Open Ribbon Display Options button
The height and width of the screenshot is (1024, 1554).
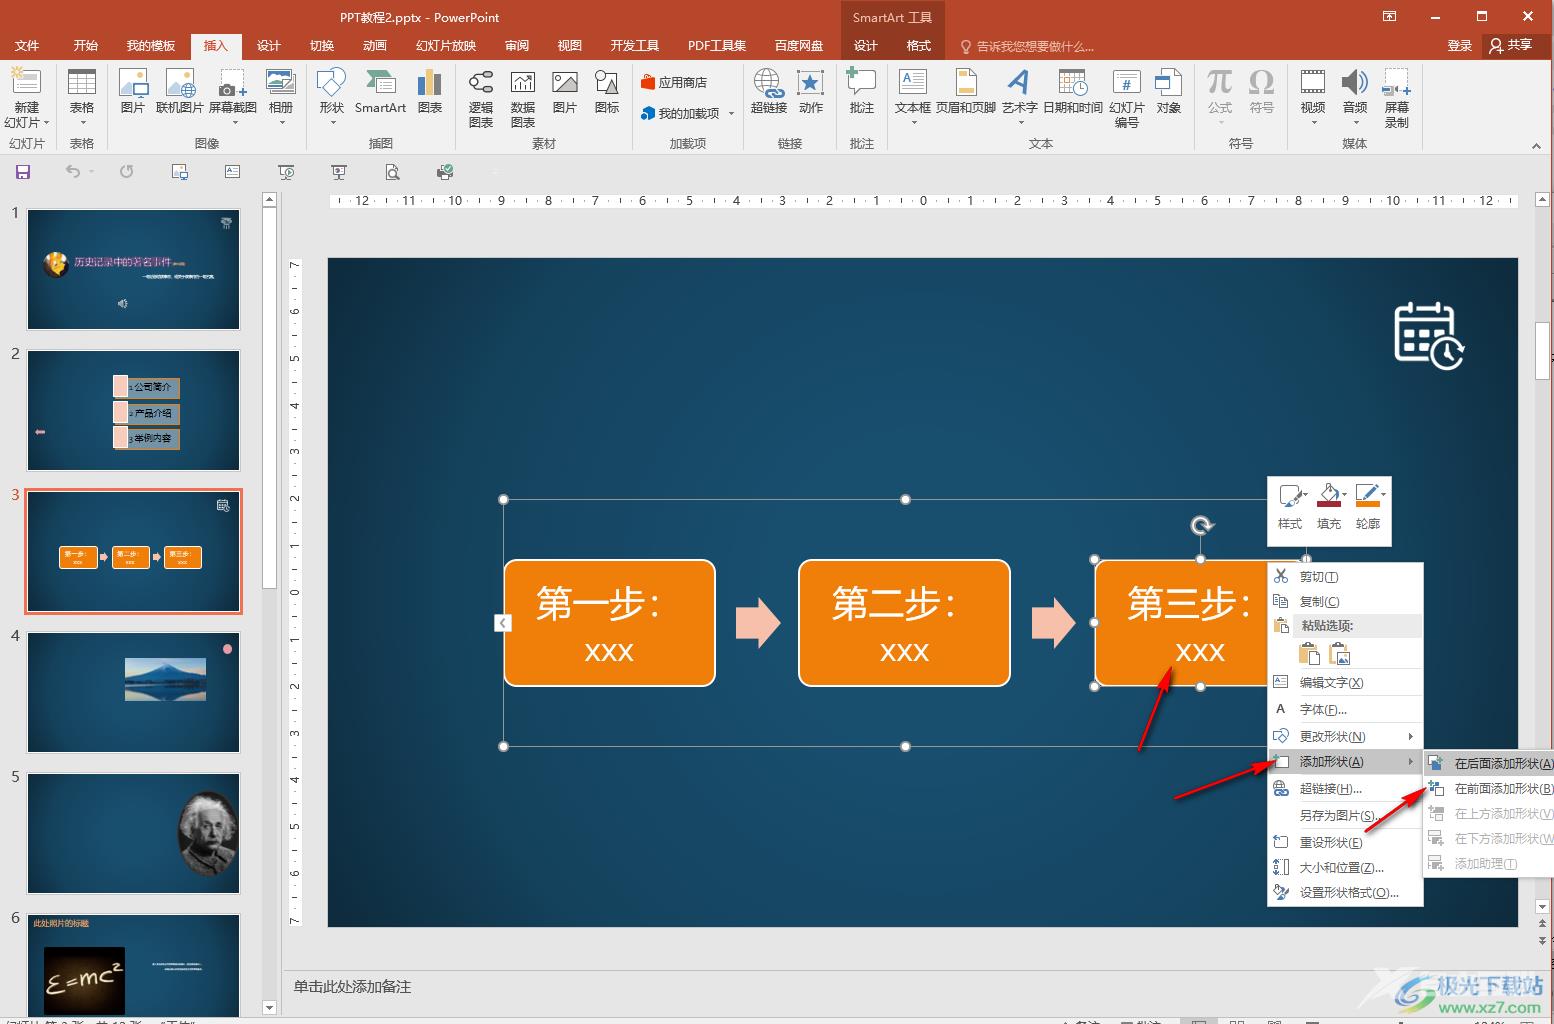point(1390,16)
